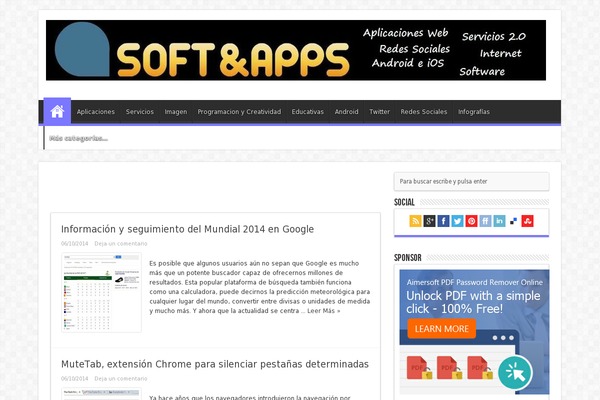Open the LinkedIn social icon
The width and height of the screenshot is (600, 400).
click(499, 221)
